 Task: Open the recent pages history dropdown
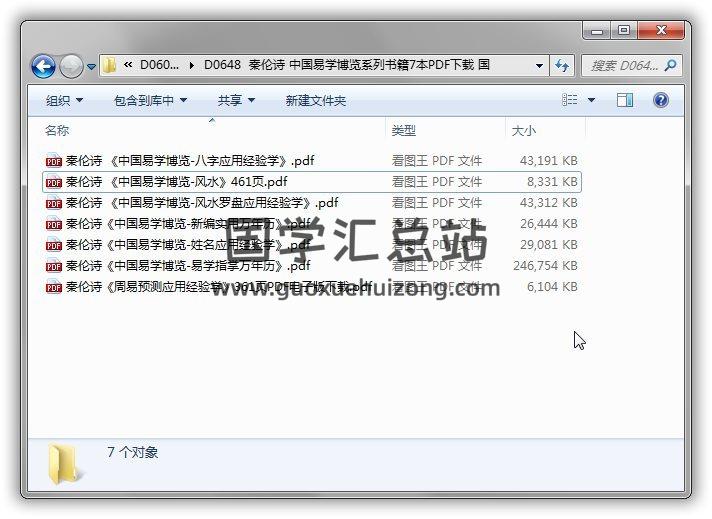[x=91, y=67]
